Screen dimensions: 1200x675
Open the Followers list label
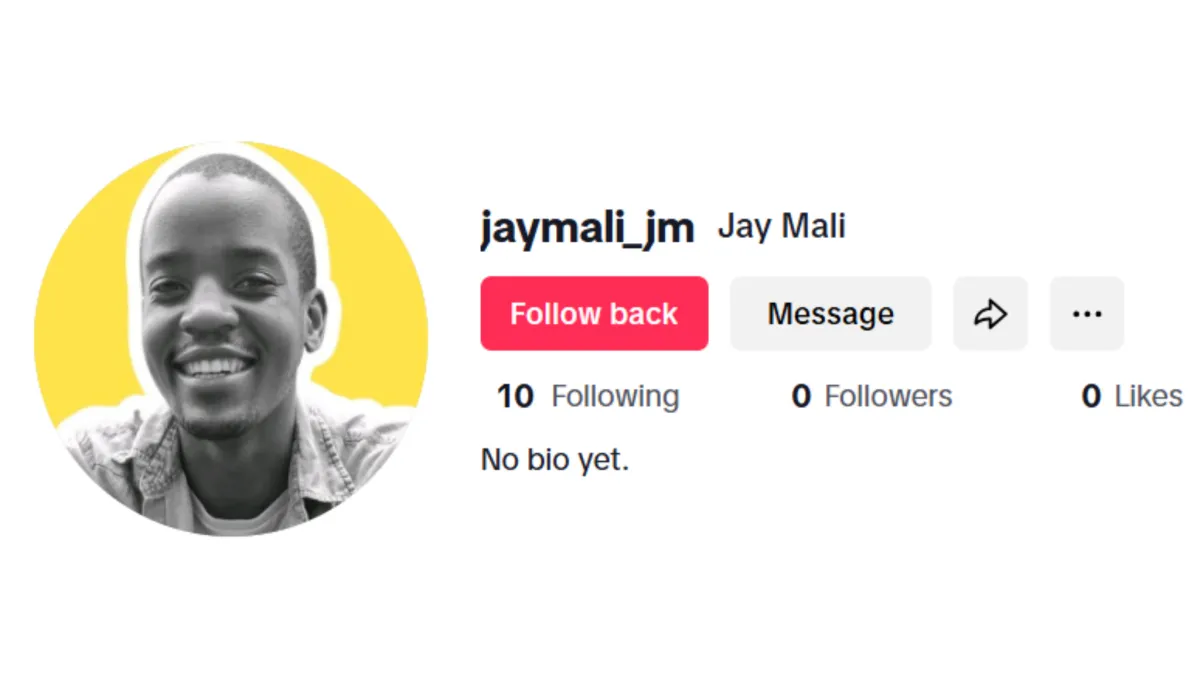[x=888, y=397]
